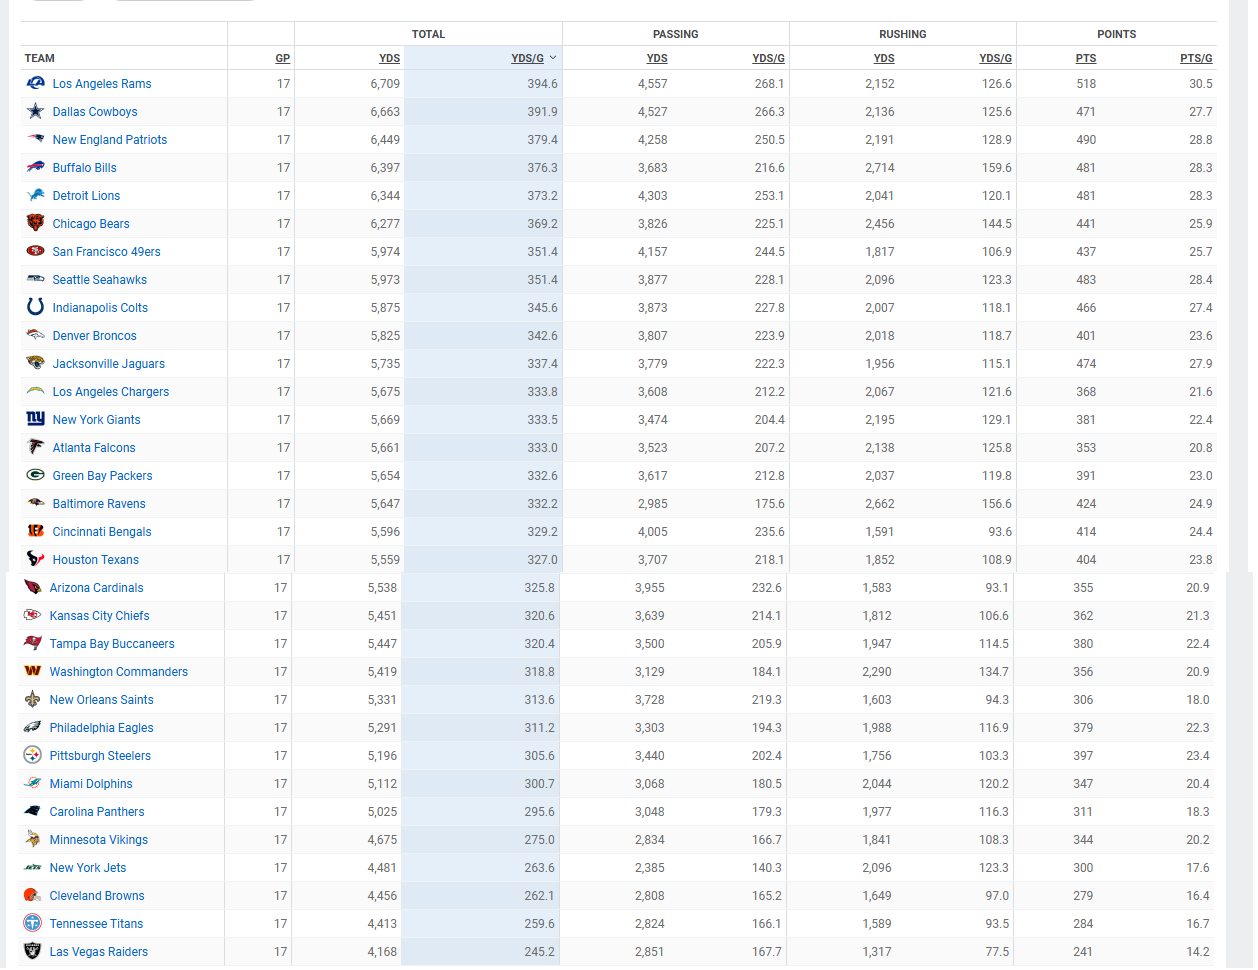1258x970 pixels.
Task: Click the Cincinnati Bengals logo
Action: pos(36,531)
